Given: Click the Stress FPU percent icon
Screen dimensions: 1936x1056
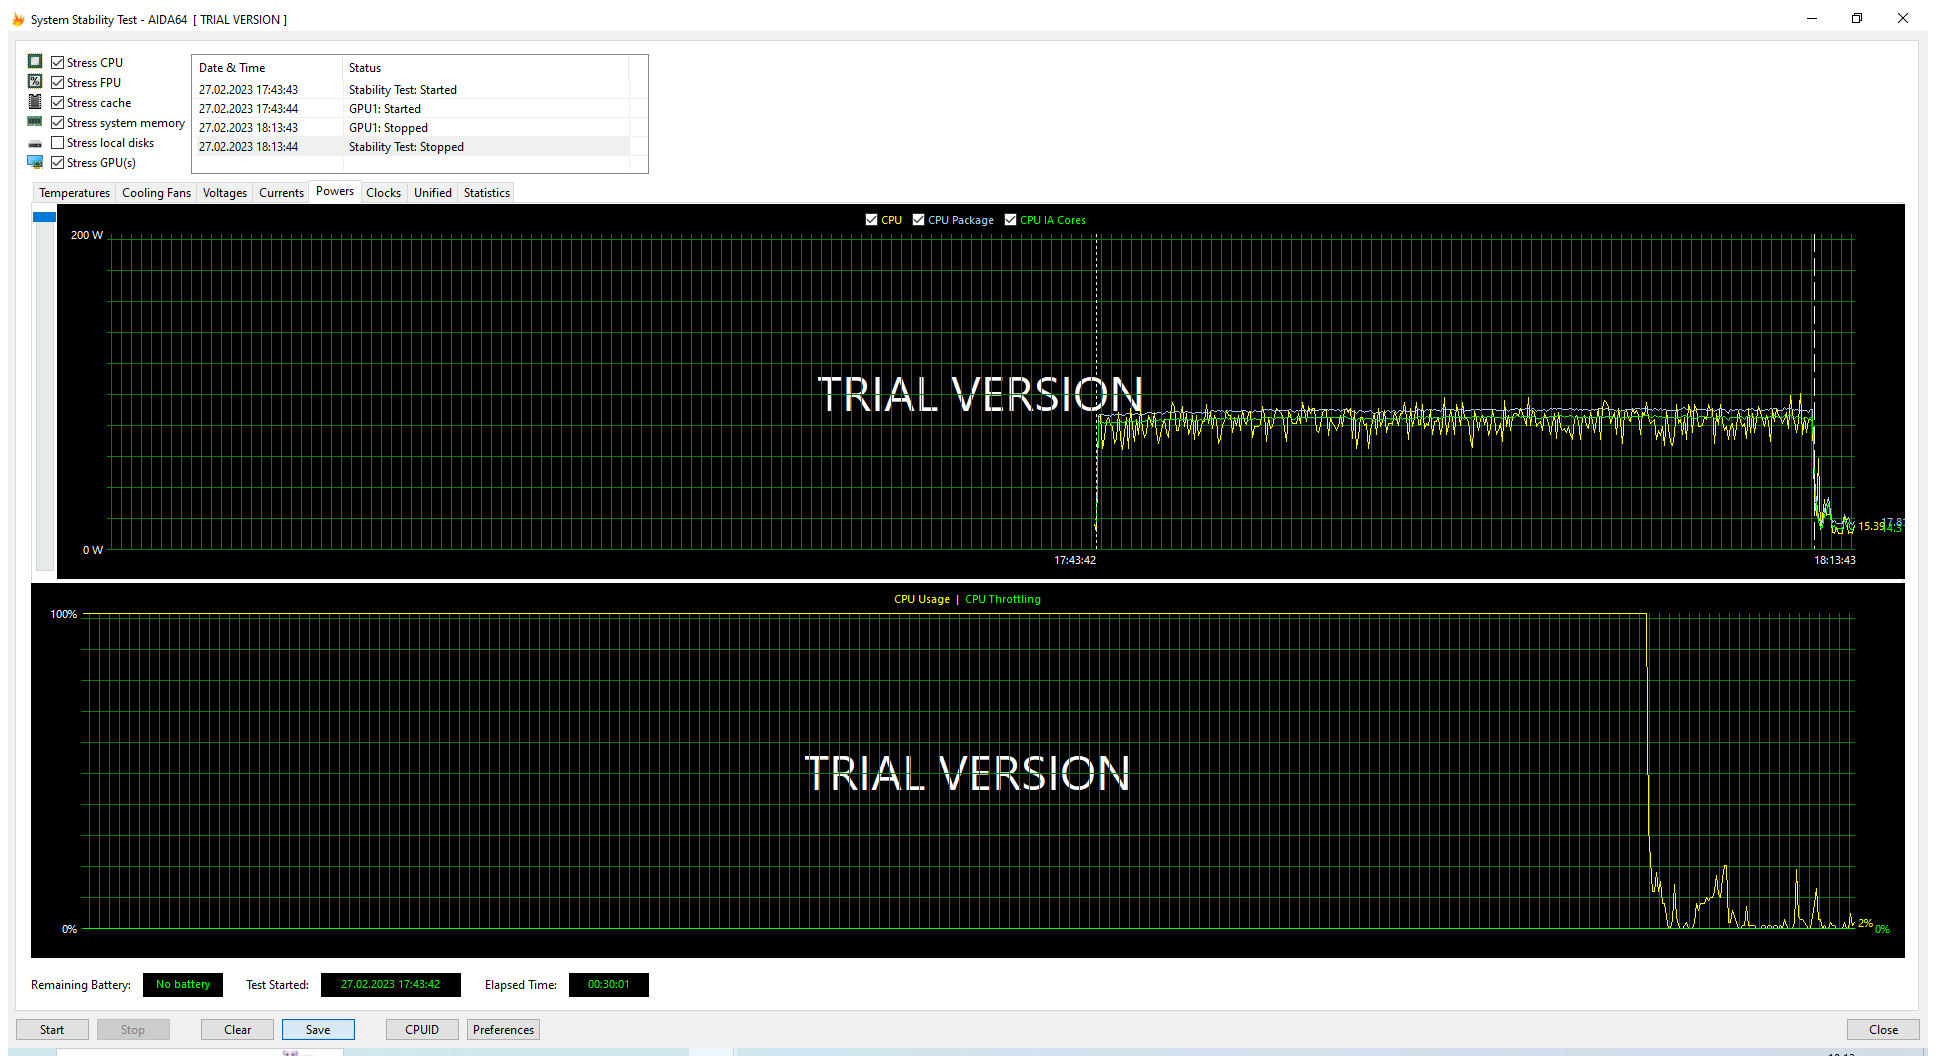Looking at the screenshot, I should pyautogui.click(x=35, y=82).
